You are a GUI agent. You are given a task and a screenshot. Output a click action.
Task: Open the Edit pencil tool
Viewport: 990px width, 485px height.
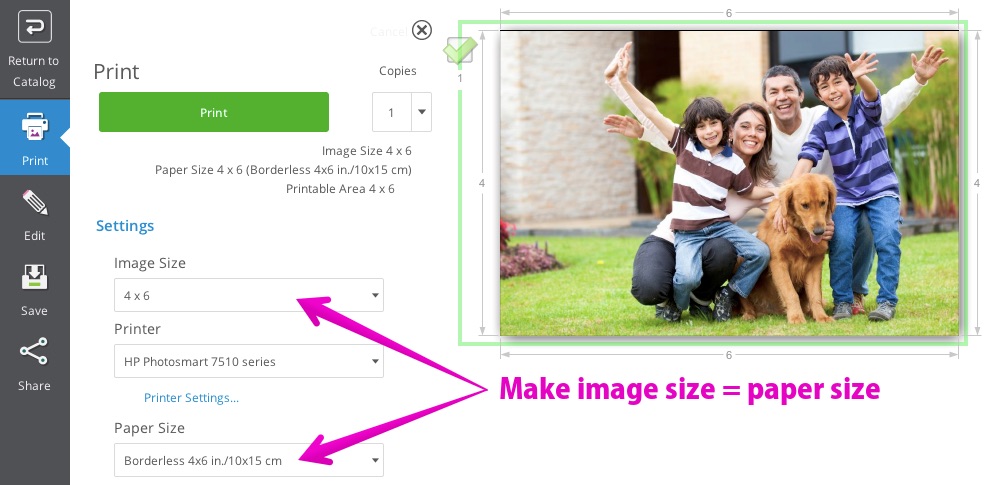pos(35,203)
